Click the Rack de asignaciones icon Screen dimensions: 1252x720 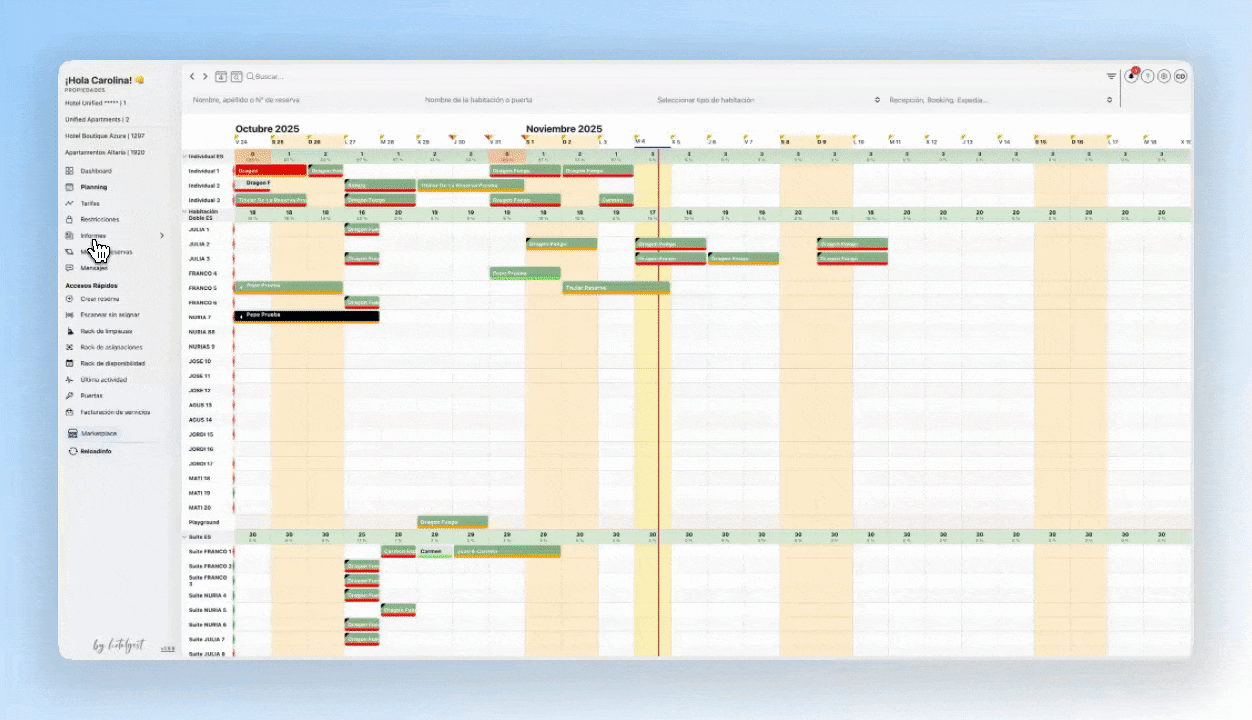pos(69,347)
